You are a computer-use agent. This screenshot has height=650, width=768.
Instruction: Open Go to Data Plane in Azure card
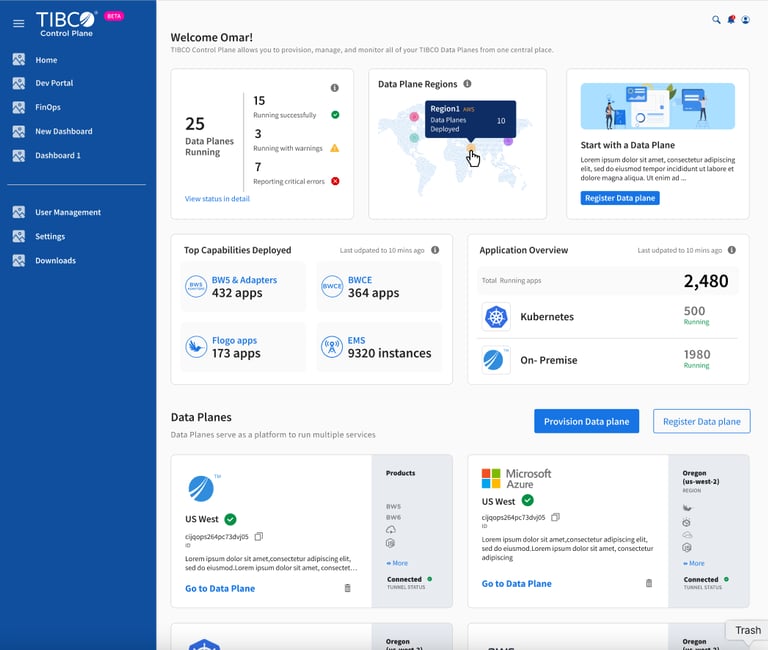516,583
